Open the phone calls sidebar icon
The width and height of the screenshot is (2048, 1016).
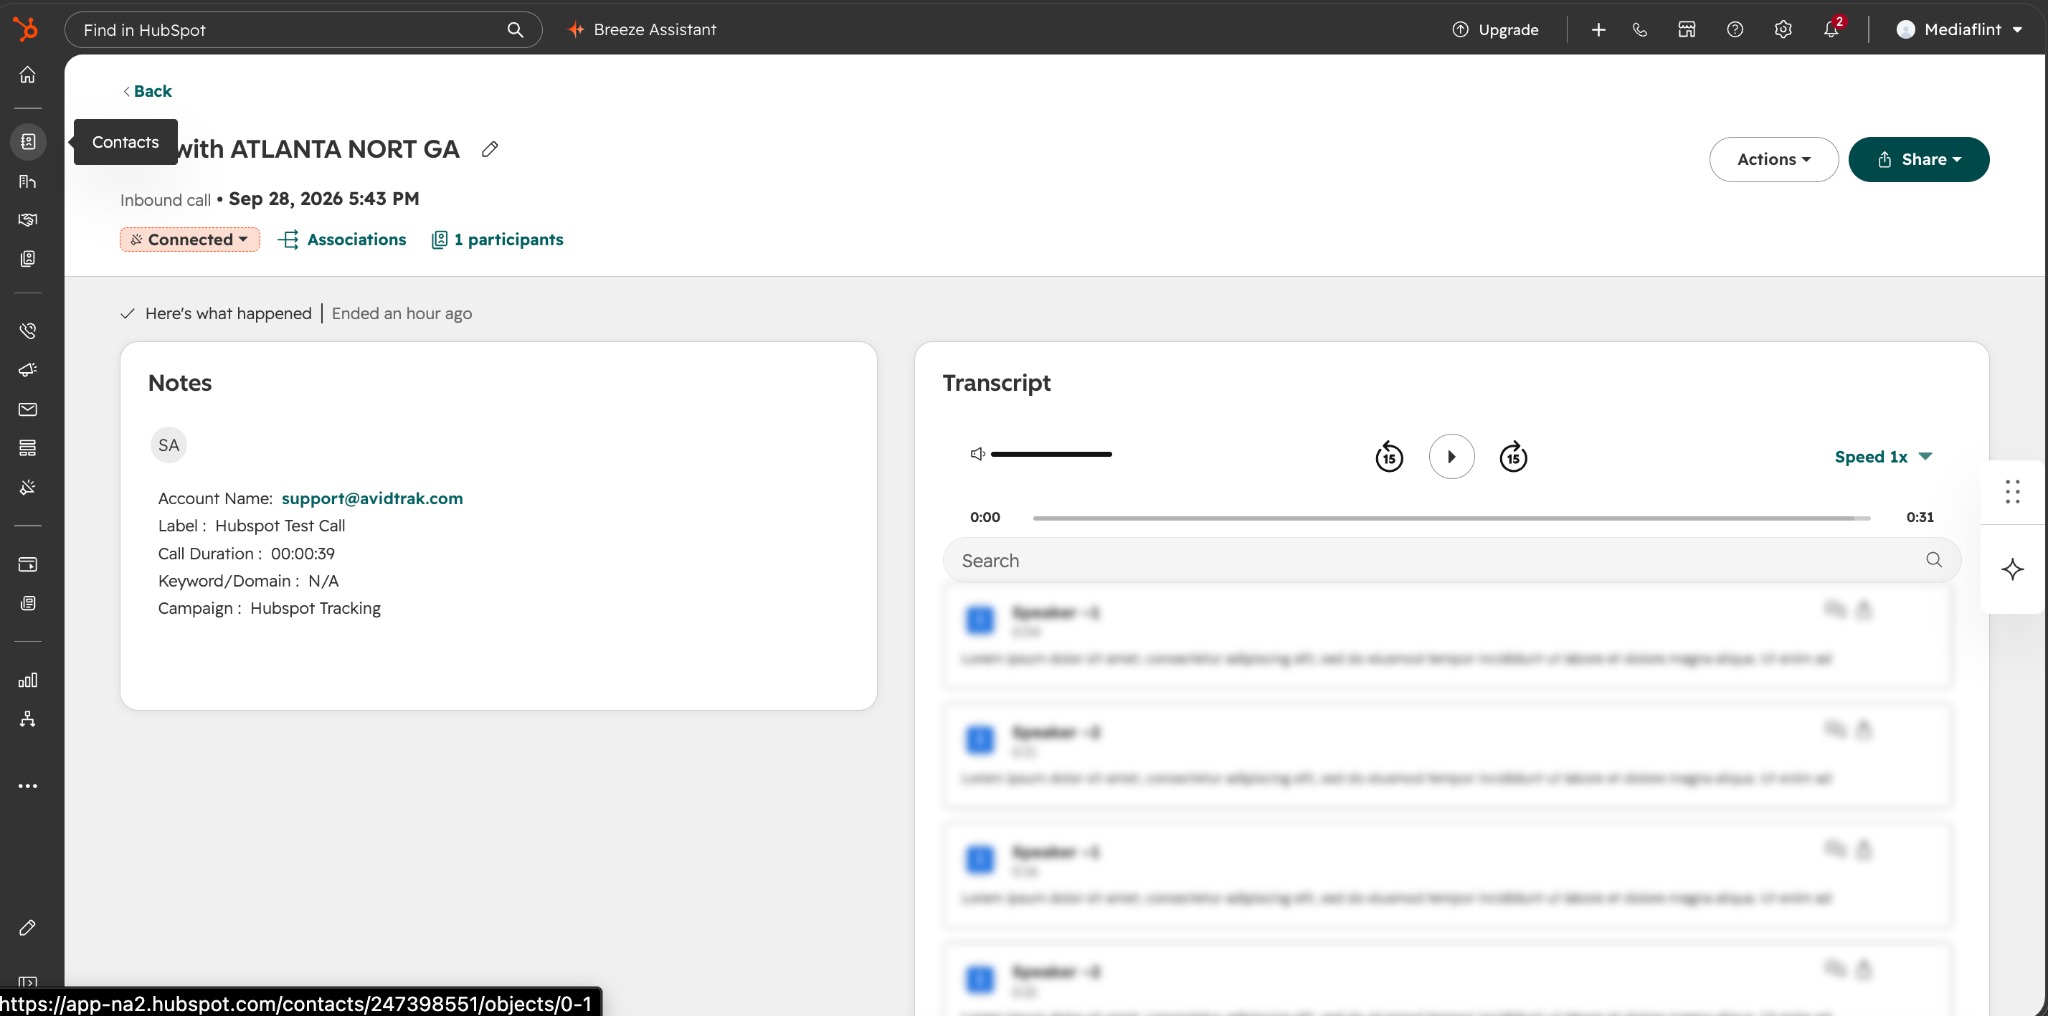(28, 331)
